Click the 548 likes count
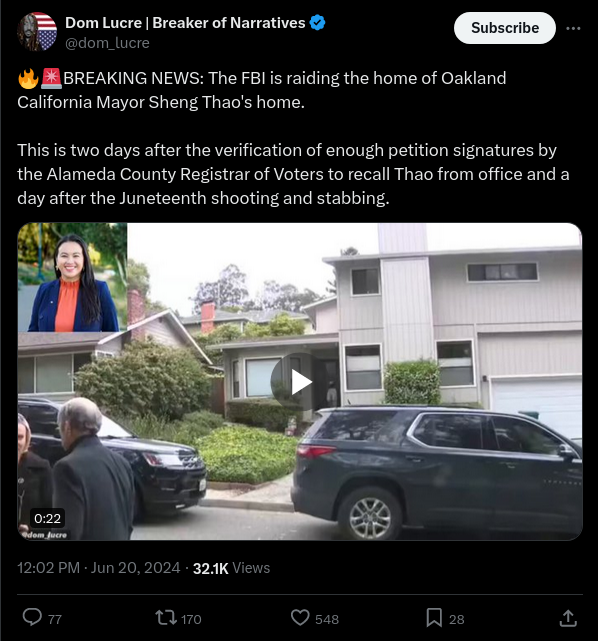This screenshot has width=598, height=641. pos(327,619)
